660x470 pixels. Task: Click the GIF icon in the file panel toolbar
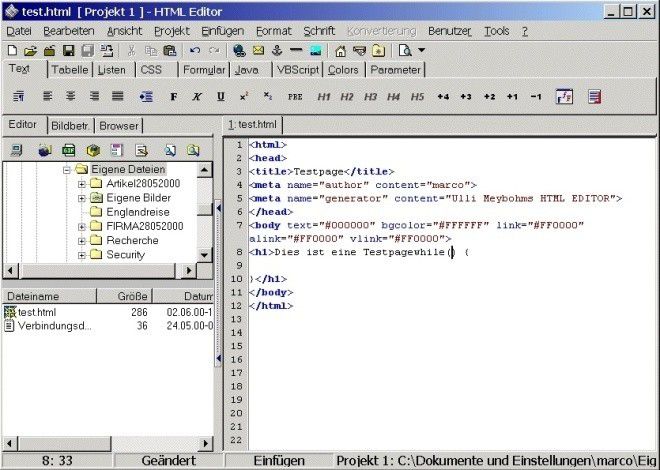(x=69, y=150)
